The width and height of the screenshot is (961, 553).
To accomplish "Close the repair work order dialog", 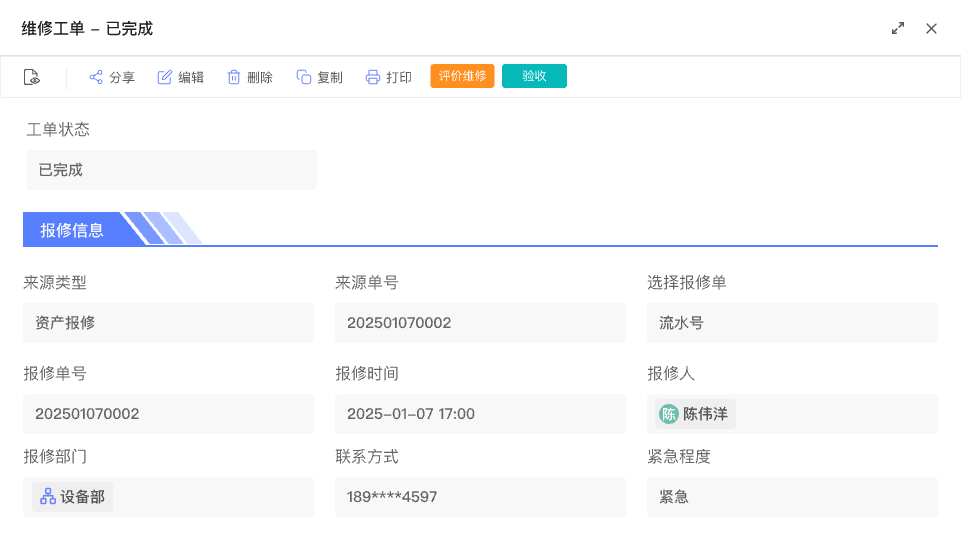I will (931, 28).
